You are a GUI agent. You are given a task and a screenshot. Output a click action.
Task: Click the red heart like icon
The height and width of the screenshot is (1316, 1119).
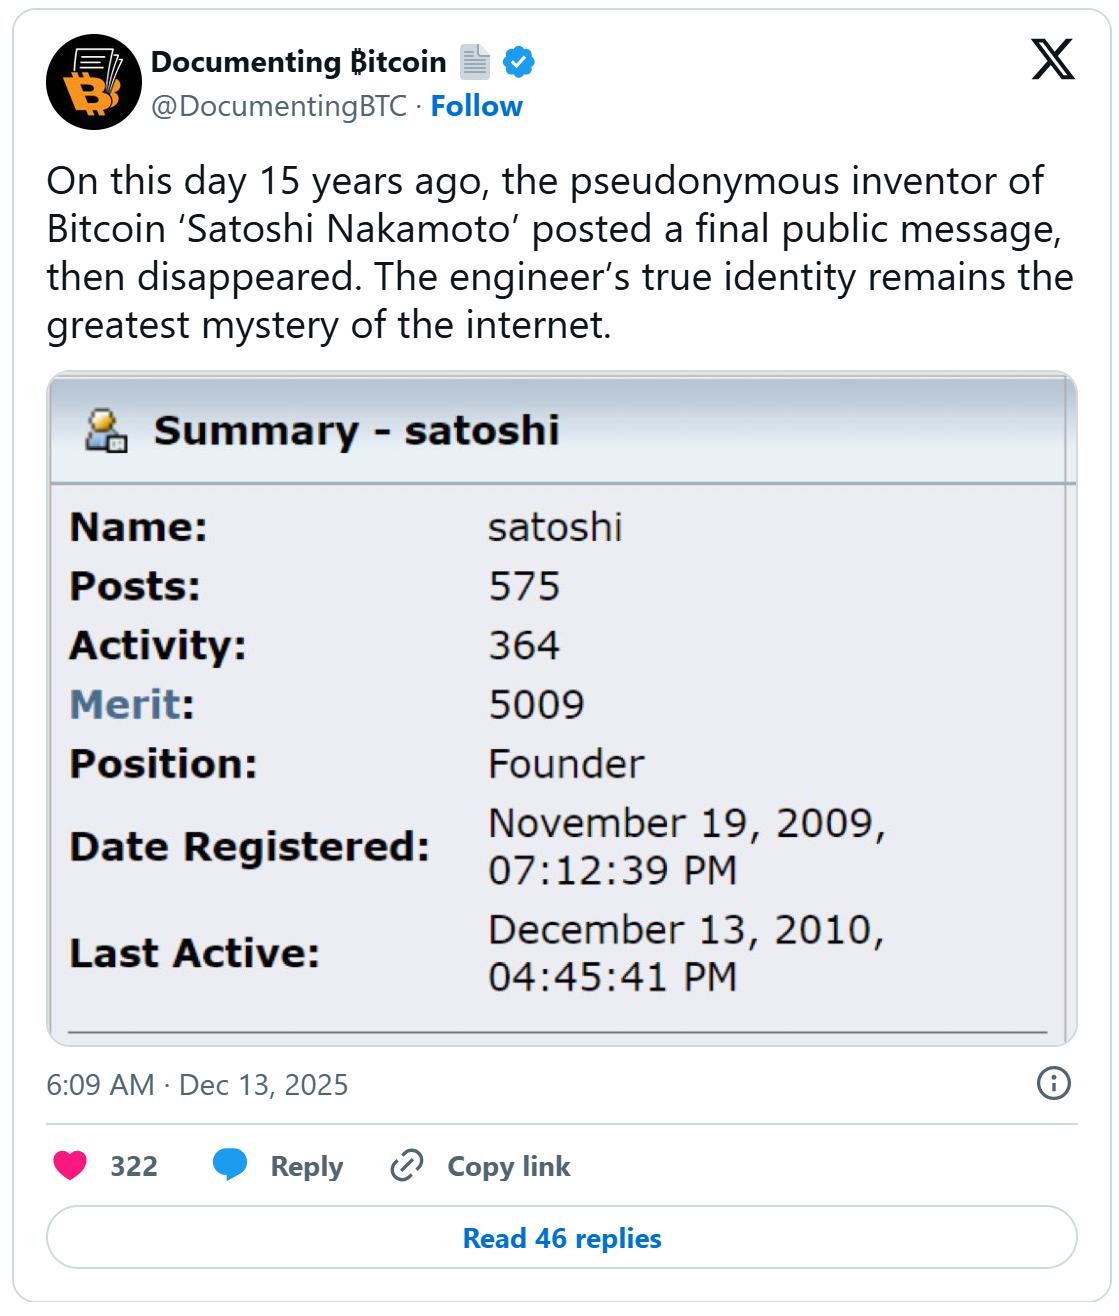click(70, 1165)
